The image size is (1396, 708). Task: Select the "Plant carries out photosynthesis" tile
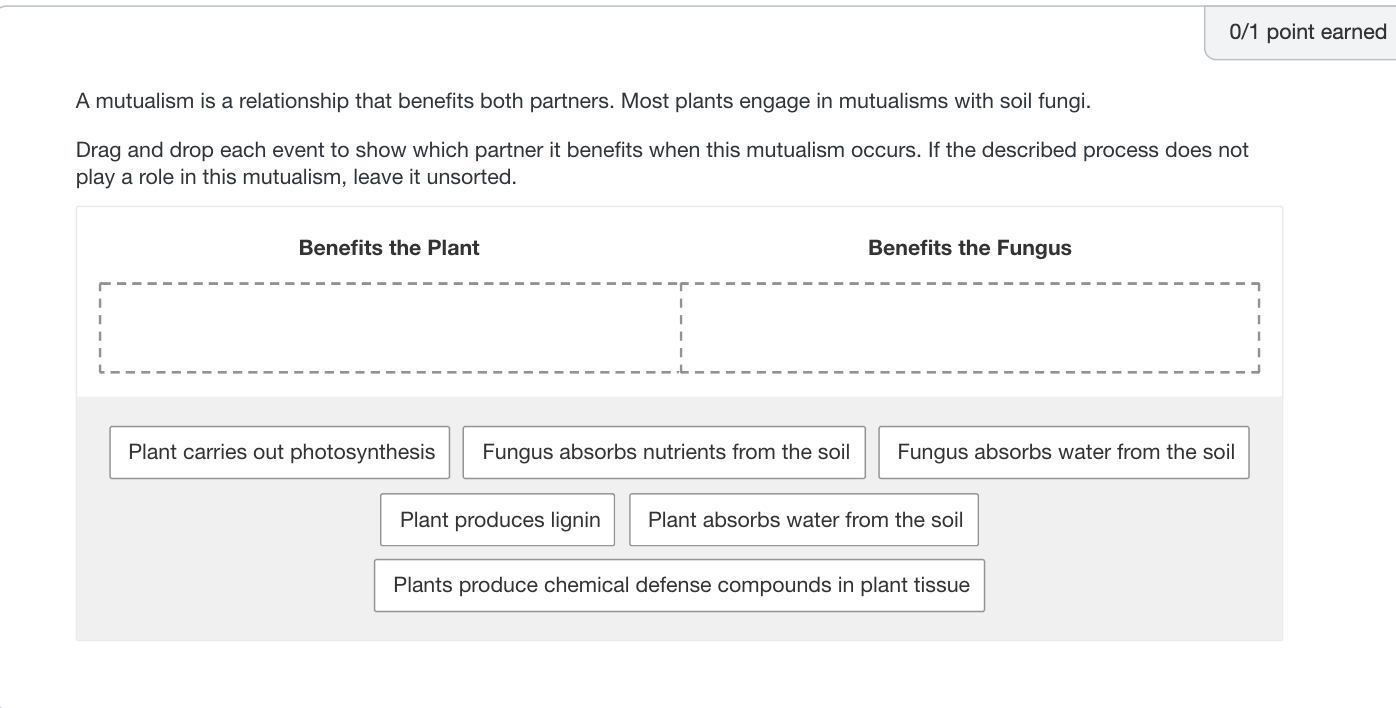(x=279, y=452)
